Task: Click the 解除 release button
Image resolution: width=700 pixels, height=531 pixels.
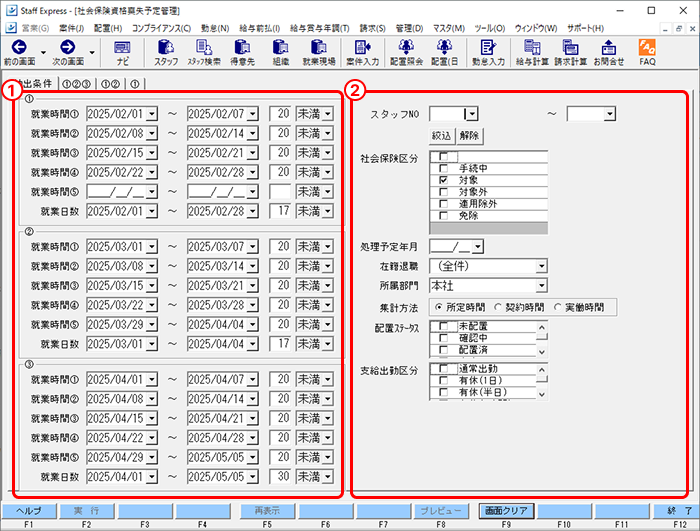Action: pos(469,135)
